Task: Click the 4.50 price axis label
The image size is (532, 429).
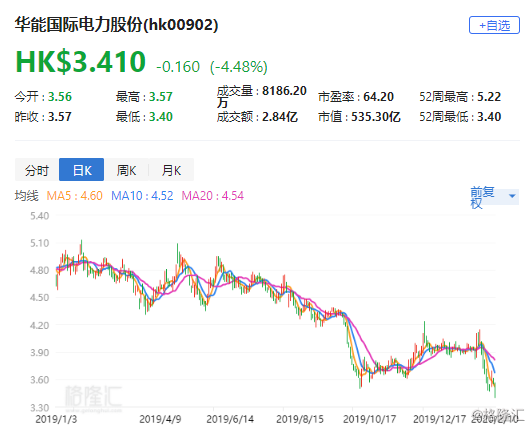Action: [40, 298]
